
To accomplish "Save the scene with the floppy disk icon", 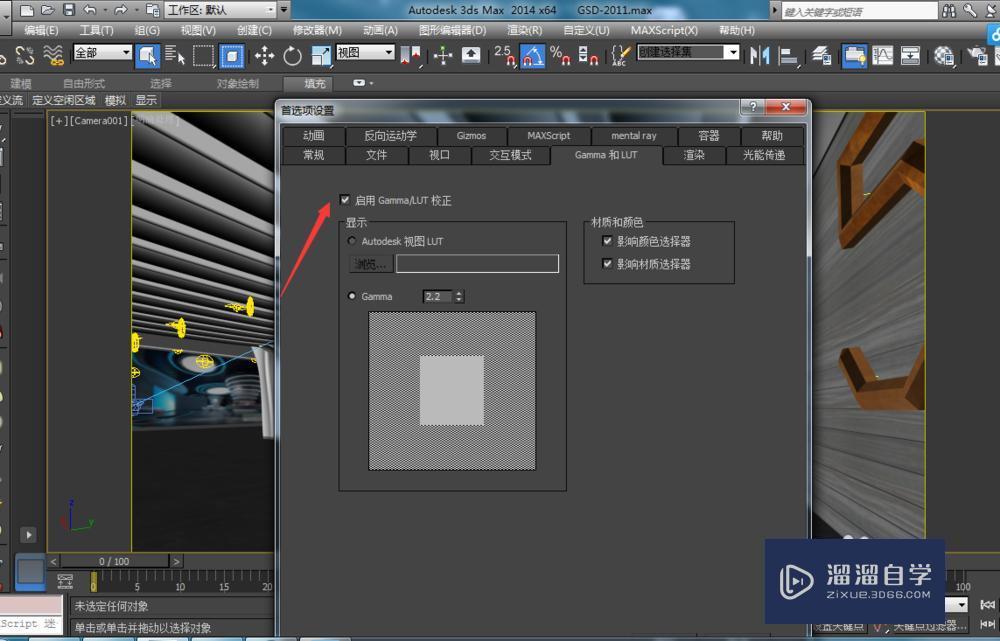I will click(69, 10).
